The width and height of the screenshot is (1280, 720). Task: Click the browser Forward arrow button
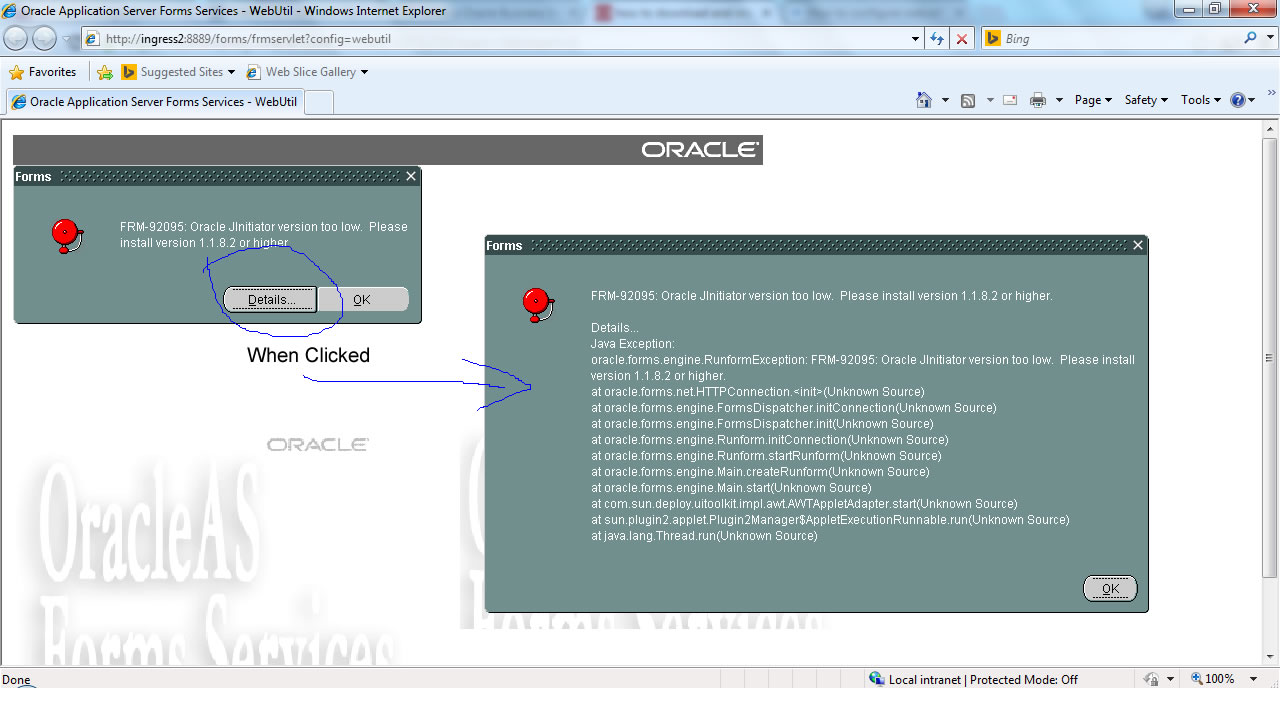[44, 39]
